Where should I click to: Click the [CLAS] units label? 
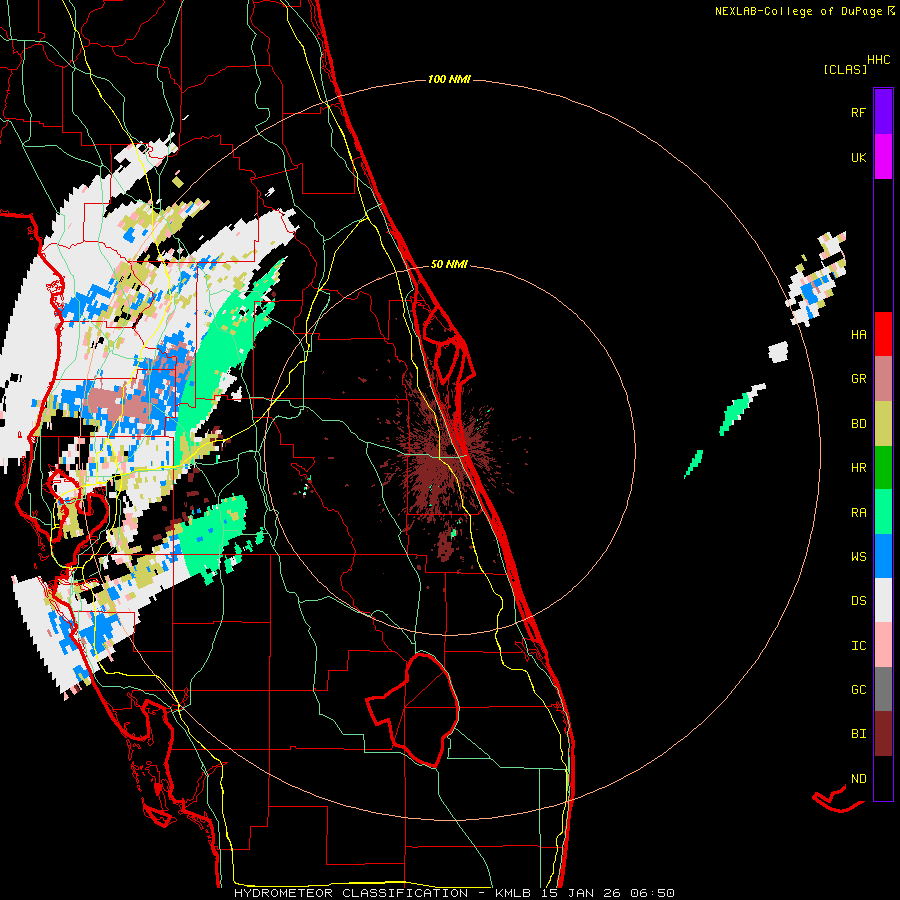[x=845, y=69]
